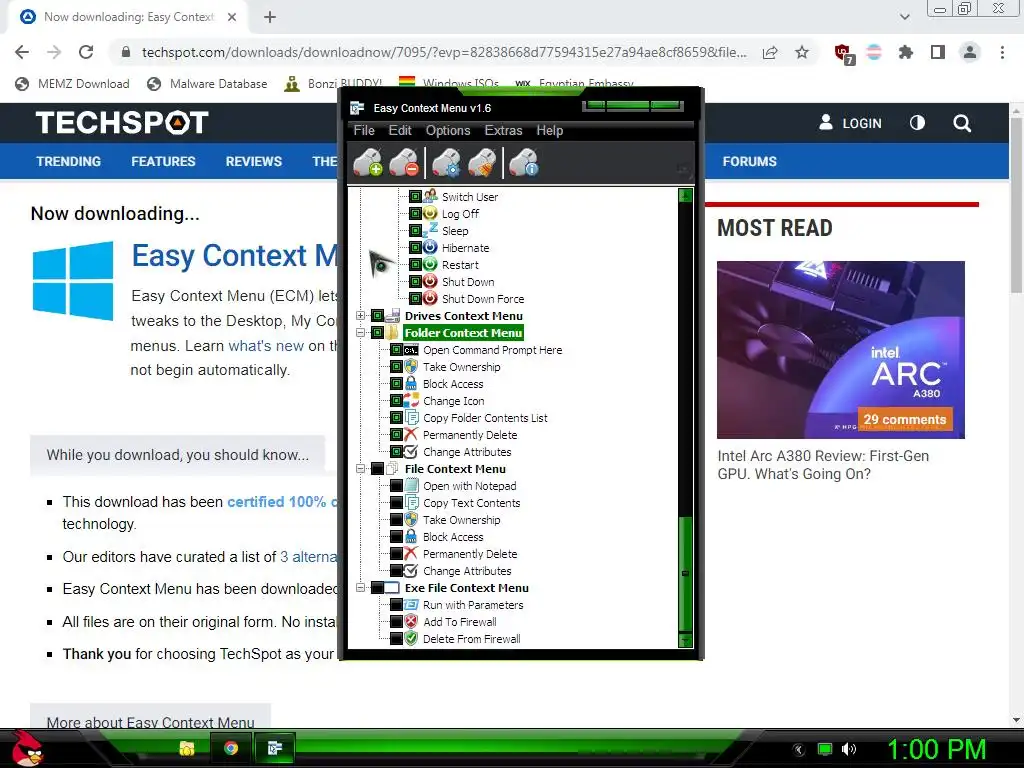
Task: Open a new browser tab with plus button
Action: (x=270, y=17)
